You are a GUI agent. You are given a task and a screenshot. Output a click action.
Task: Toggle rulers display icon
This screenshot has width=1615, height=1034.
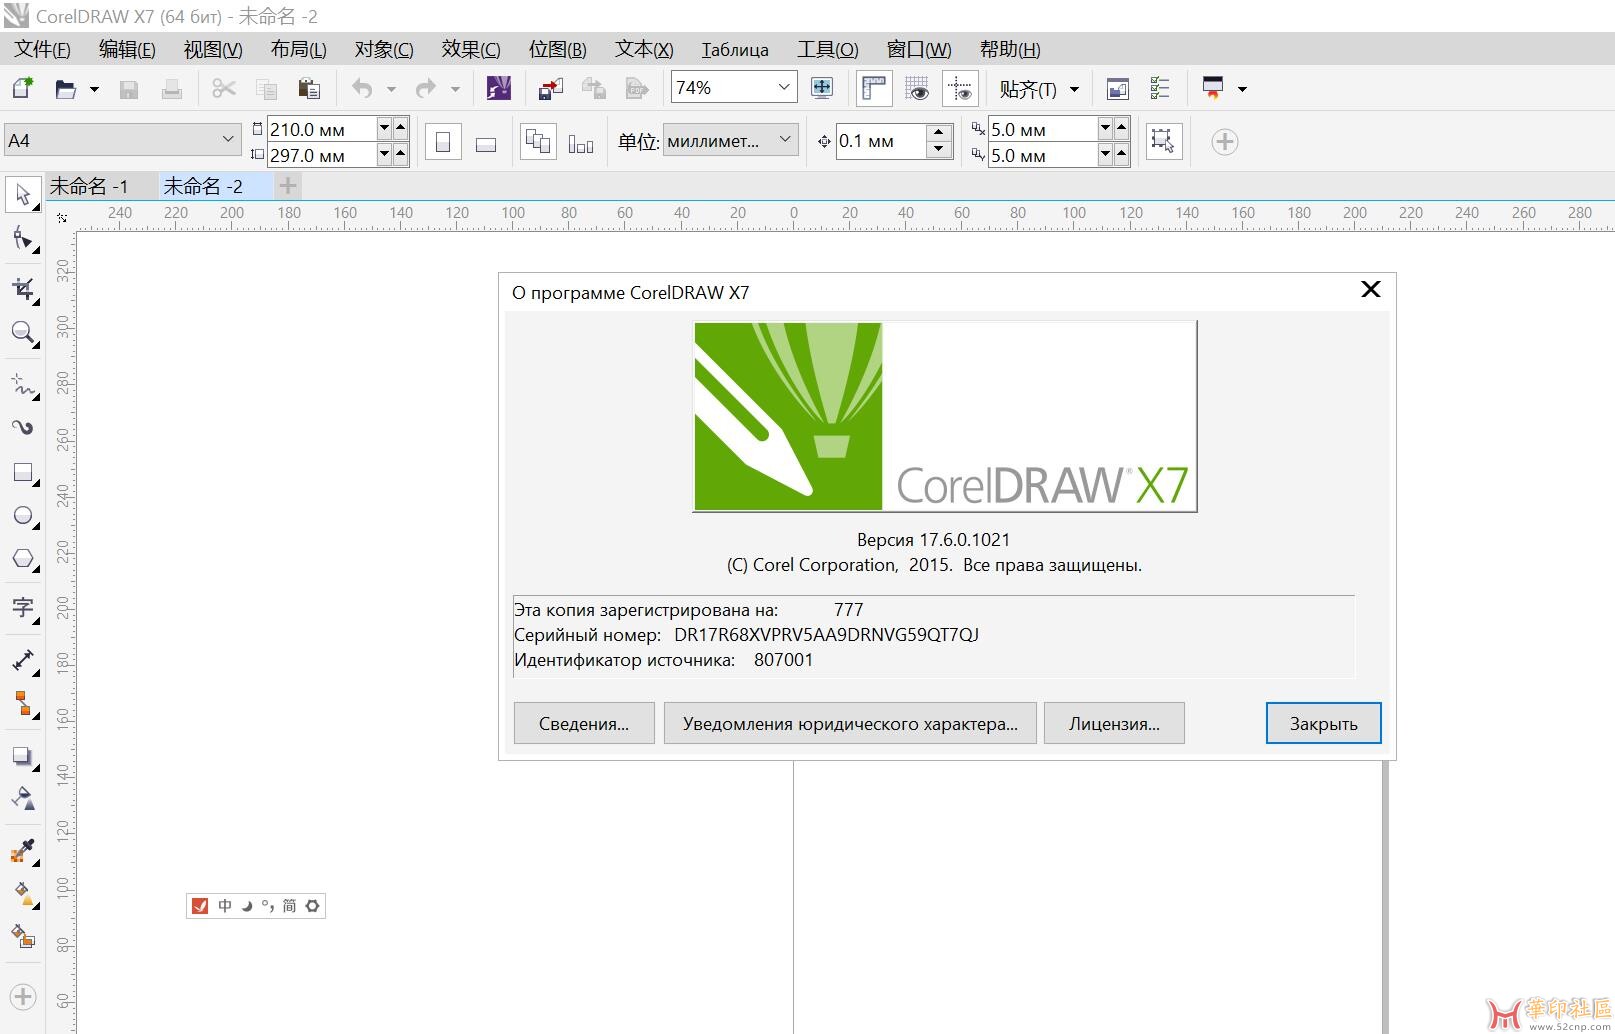click(875, 89)
